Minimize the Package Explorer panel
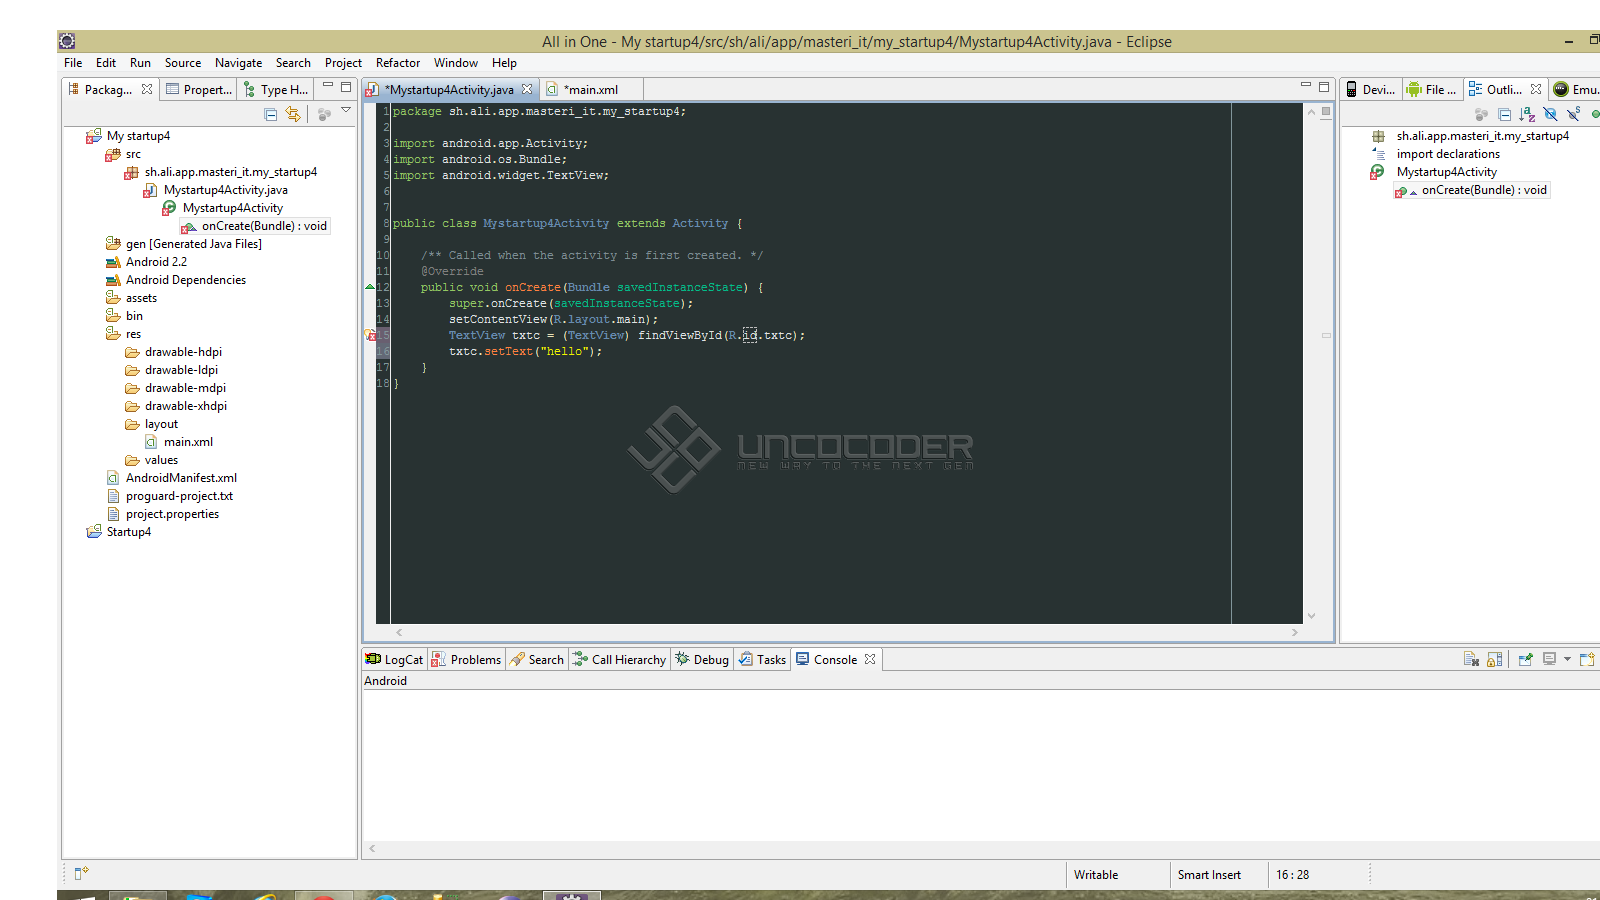The height and width of the screenshot is (900, 1600). point(328,86)
